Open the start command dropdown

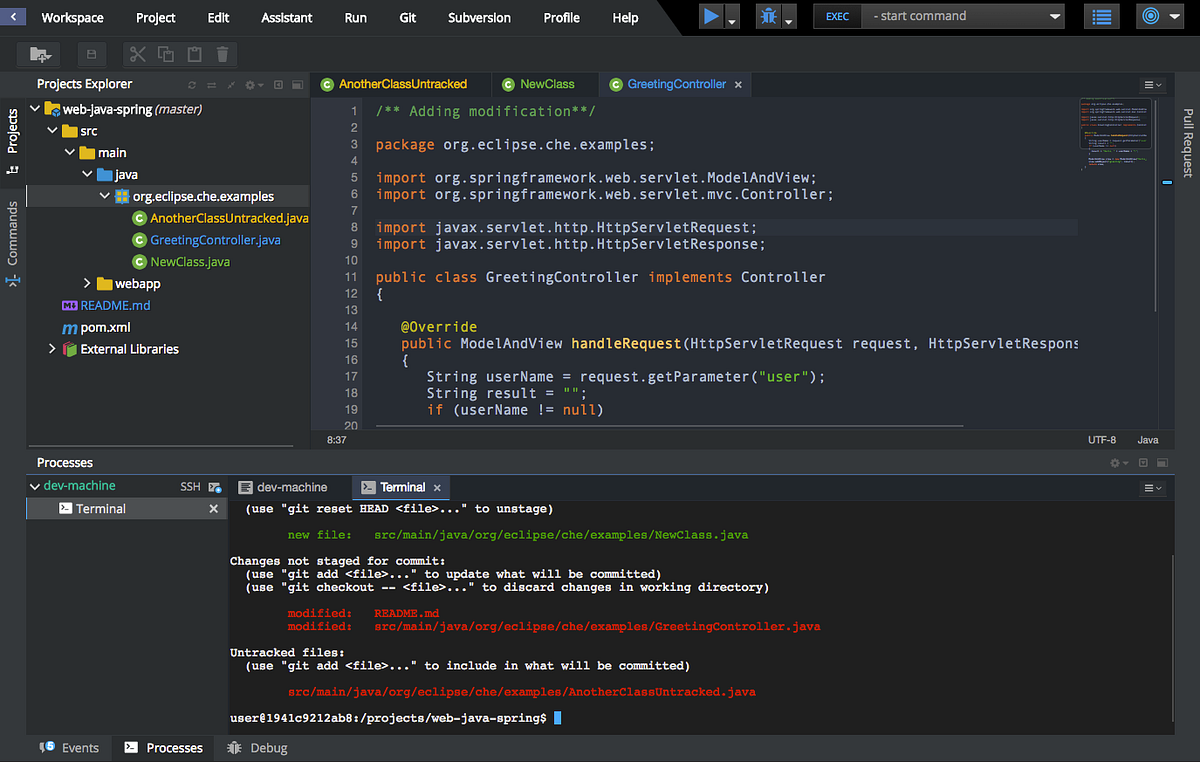point(1056,17)
